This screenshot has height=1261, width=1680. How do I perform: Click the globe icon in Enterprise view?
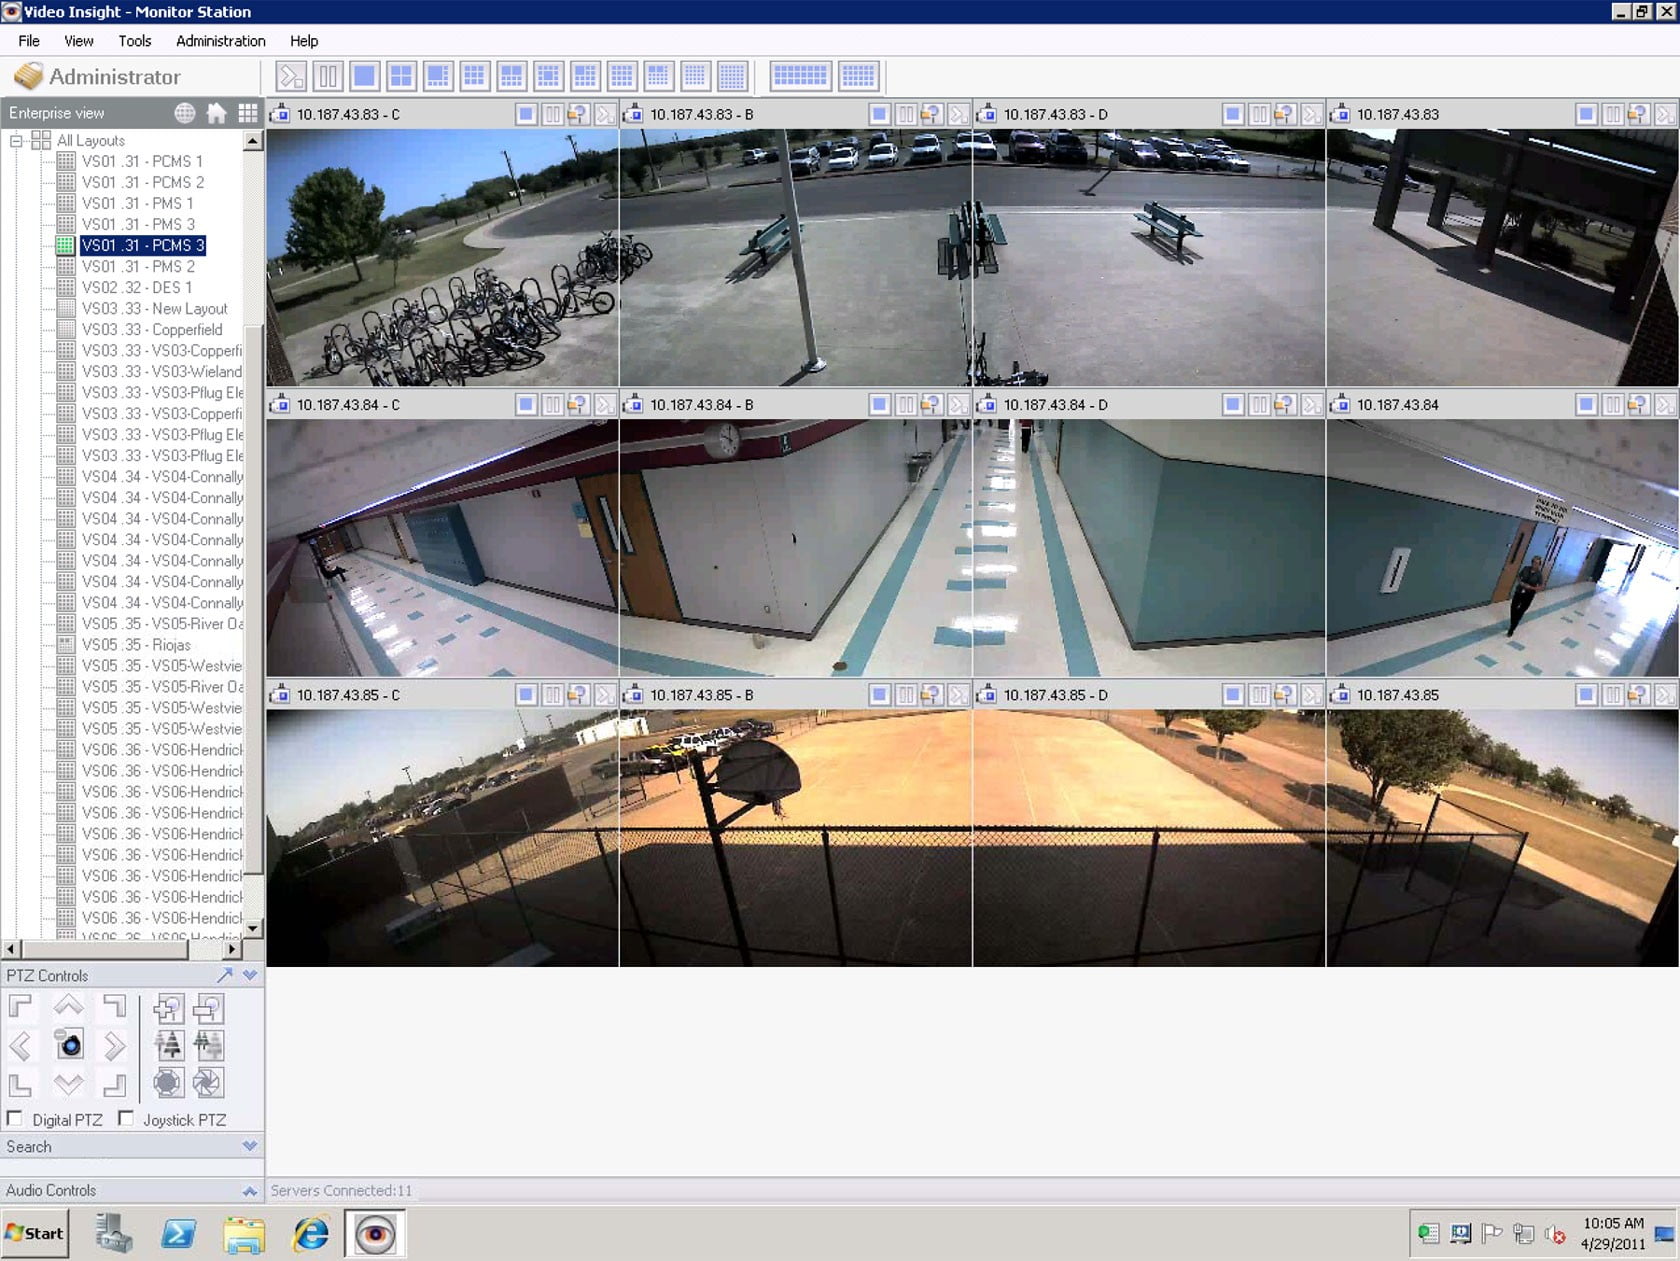pyautogui.click(x=185, y=113)
